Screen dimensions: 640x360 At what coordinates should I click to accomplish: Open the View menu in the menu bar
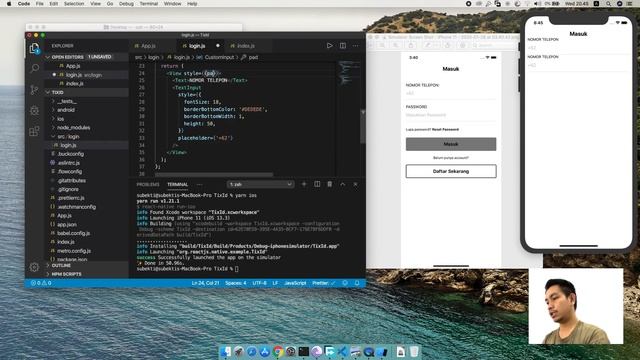pos(96,4)
